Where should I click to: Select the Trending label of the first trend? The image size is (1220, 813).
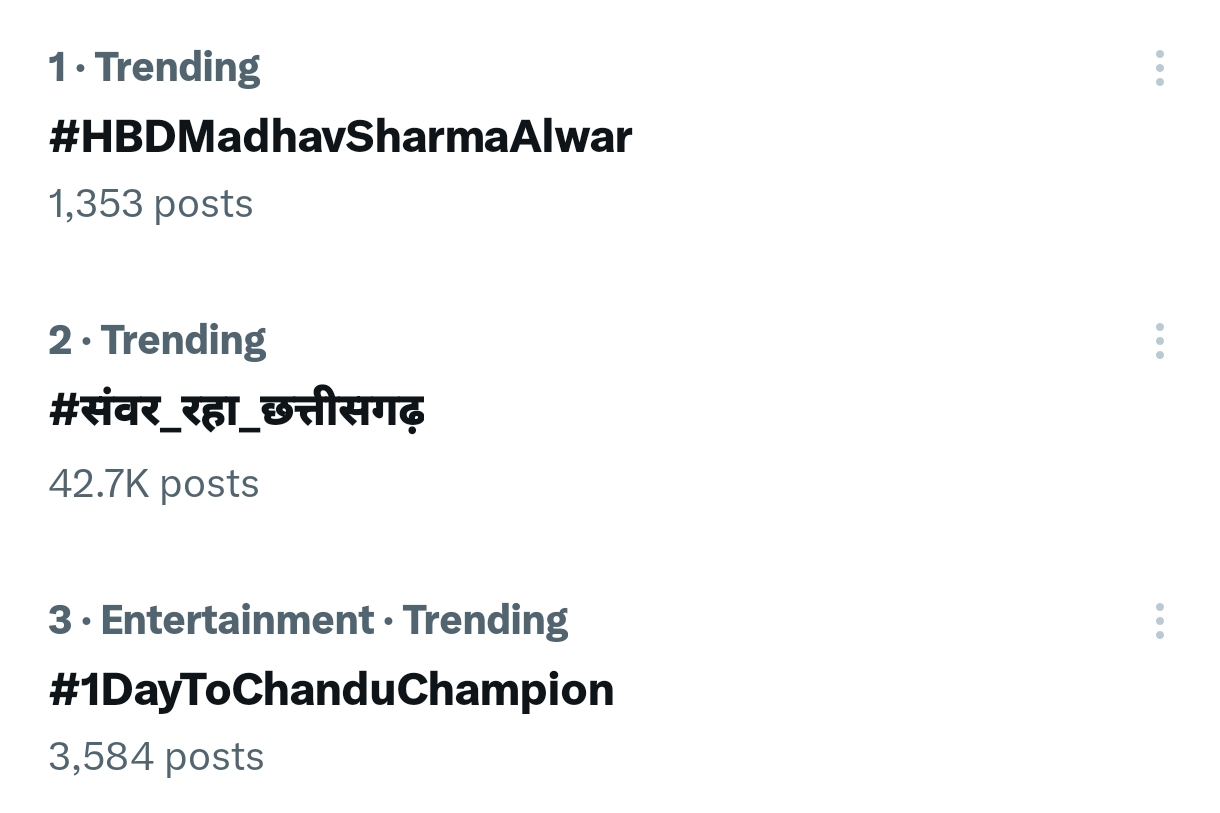click(x=177, y=67)
